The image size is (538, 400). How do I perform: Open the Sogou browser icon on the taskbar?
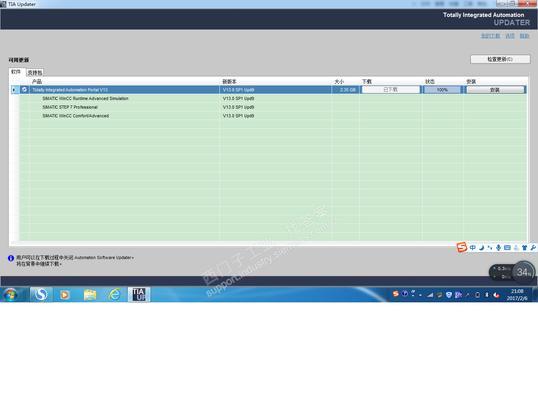pos(41,294)
